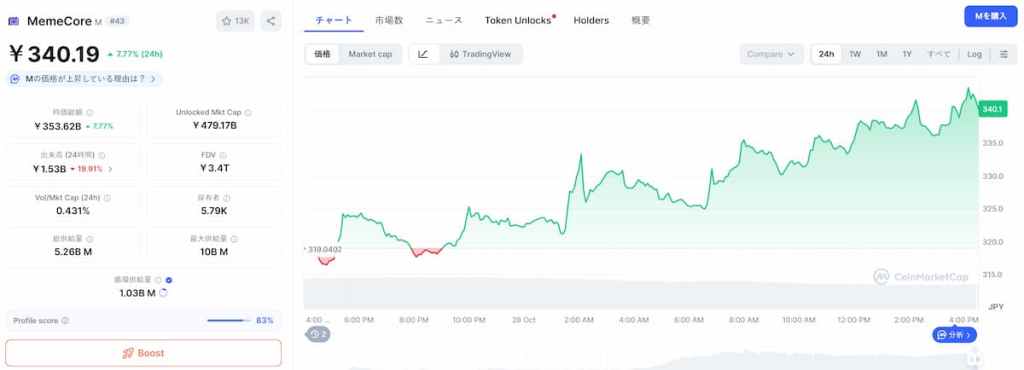The height and width of the screenshot is (370, 1024).
Task: Click the MemeCore coin logo icon
Action: [x=13, y=21]
